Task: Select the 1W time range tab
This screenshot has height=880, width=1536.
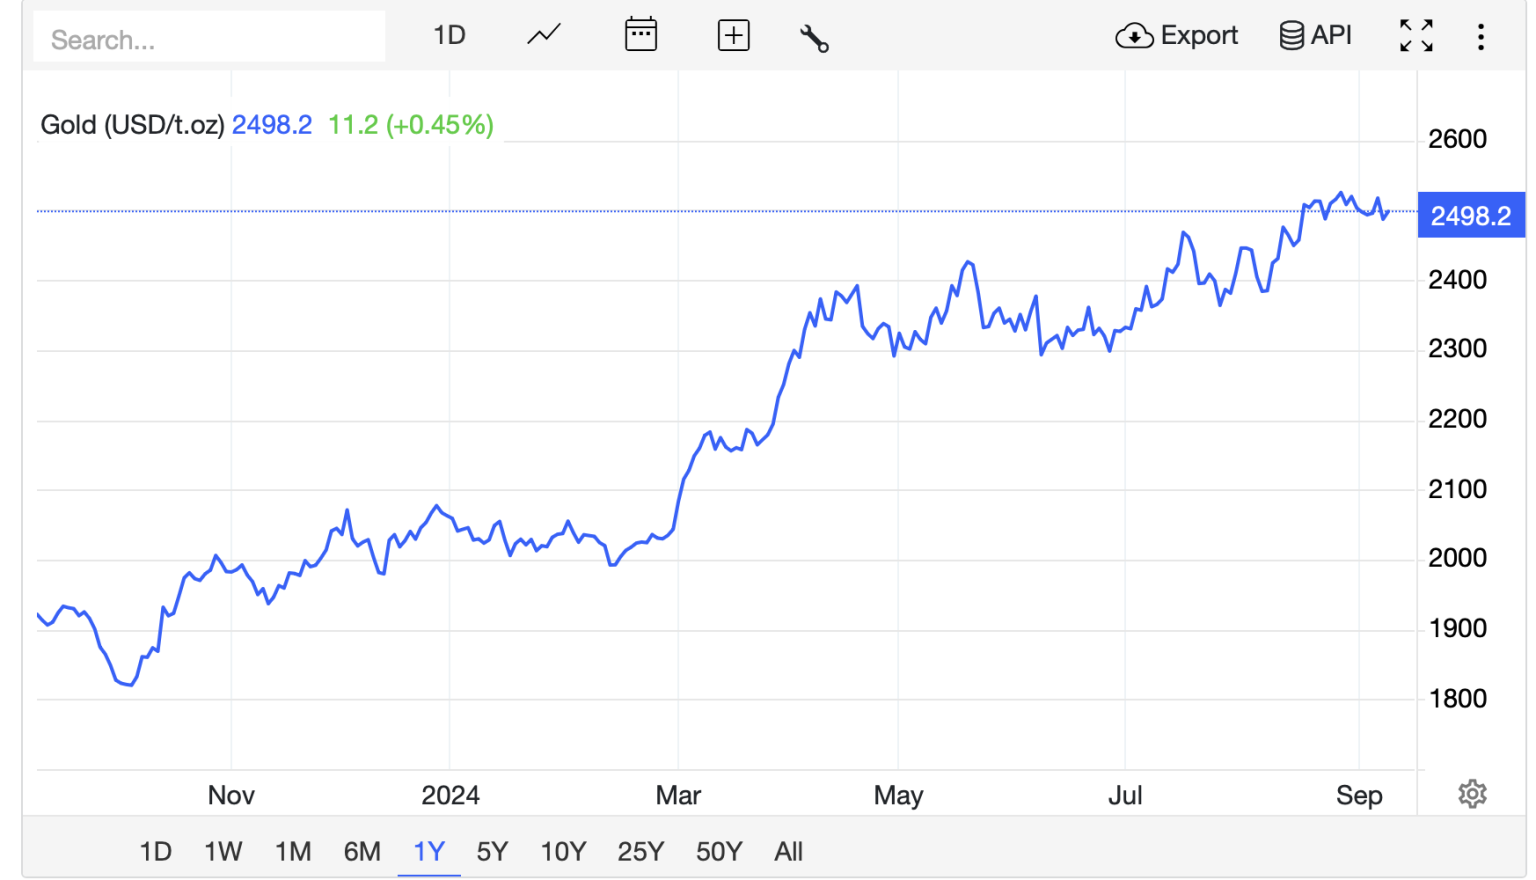Action: 223,851
